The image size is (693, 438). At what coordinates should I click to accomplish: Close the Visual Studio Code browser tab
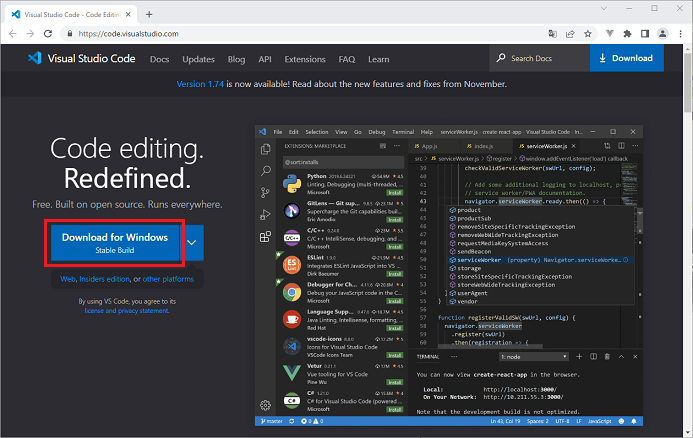point(128,14)
